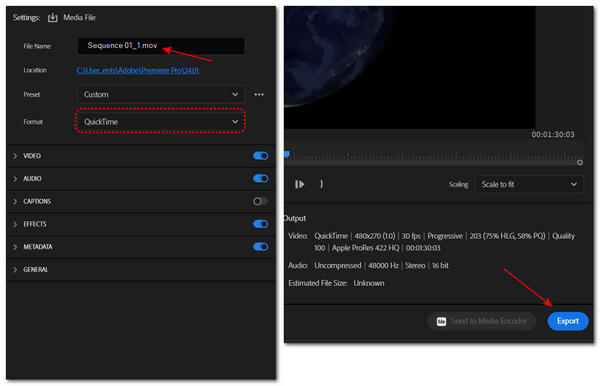Expand the CAPTIONS section
The width and height of the screenshot is (600, 386).
click(15, 201)
